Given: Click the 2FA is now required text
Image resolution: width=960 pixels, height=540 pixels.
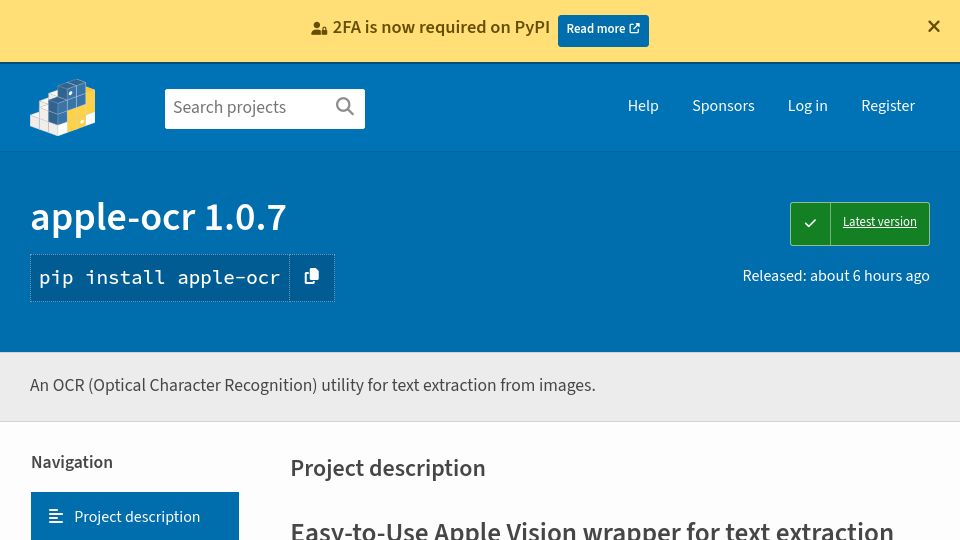Looking at the screenshot, I should [x=441, y=28].
